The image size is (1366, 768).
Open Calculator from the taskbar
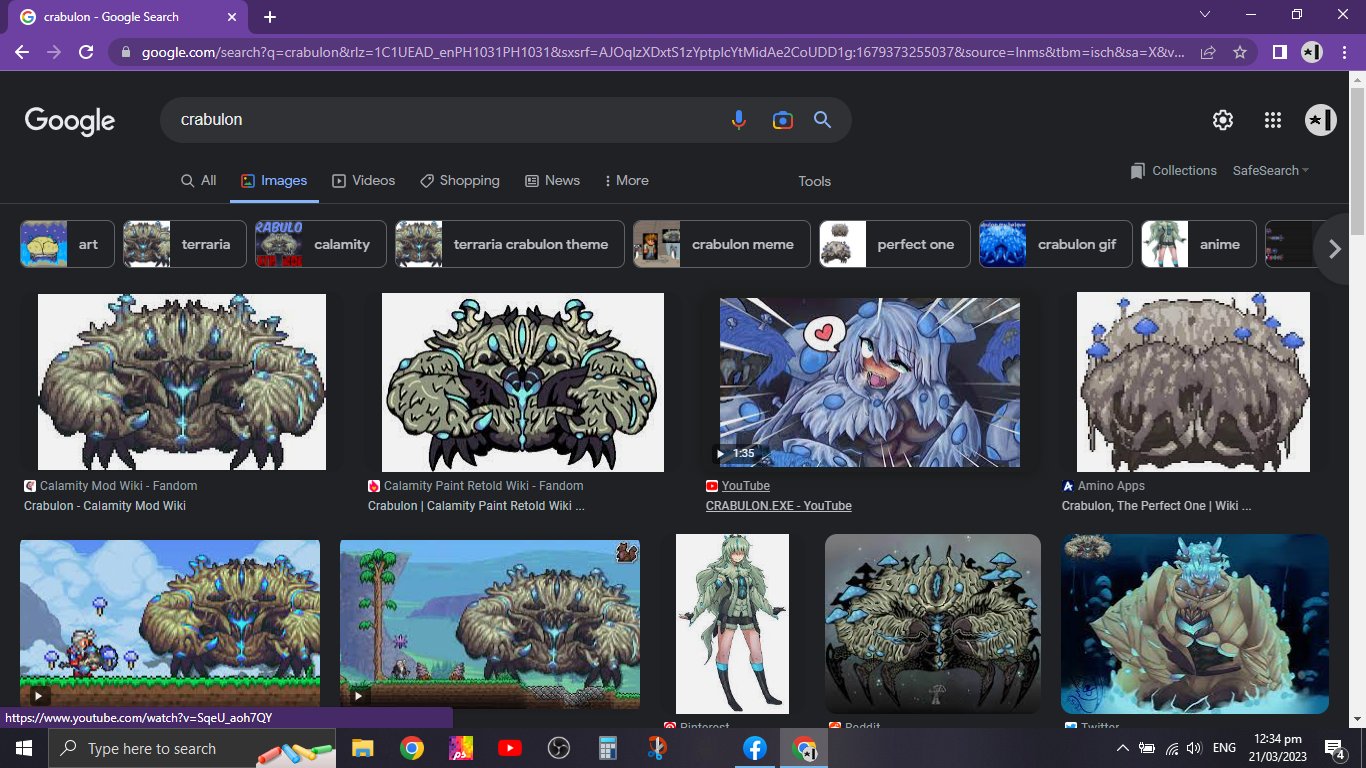[607, 748]
